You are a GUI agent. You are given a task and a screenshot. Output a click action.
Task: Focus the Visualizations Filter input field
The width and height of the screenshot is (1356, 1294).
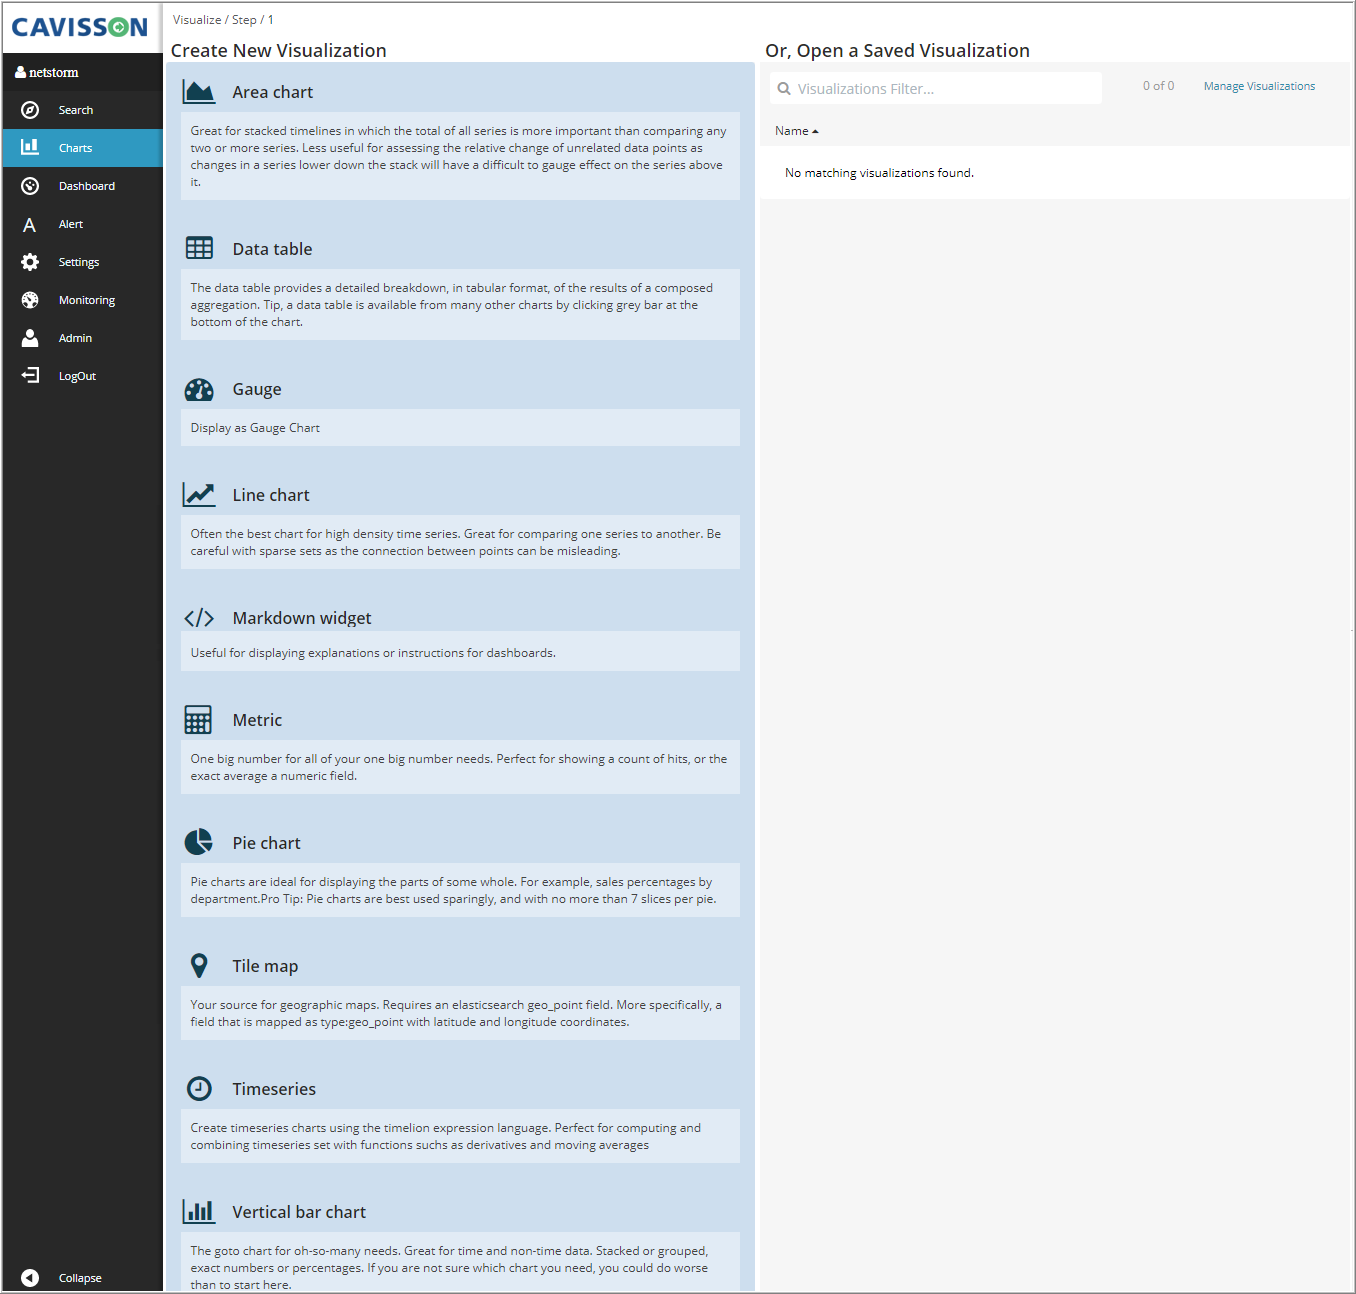click(x=936, y=88)
